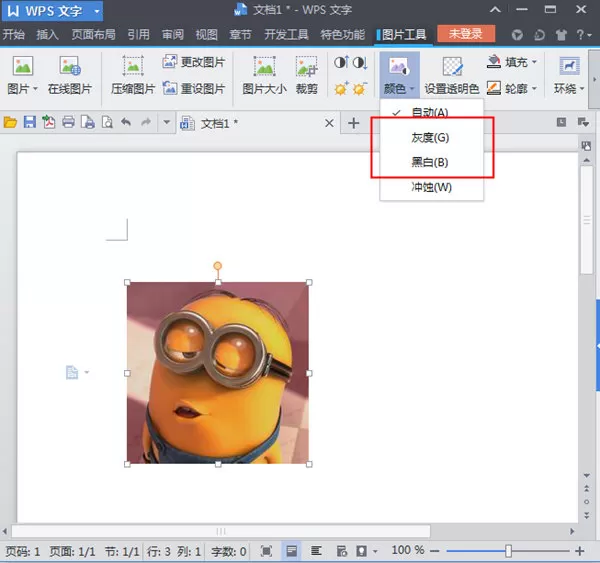Click the vertical scrollbar thumb
Screen dimensions: 600x563
(586, 220)
